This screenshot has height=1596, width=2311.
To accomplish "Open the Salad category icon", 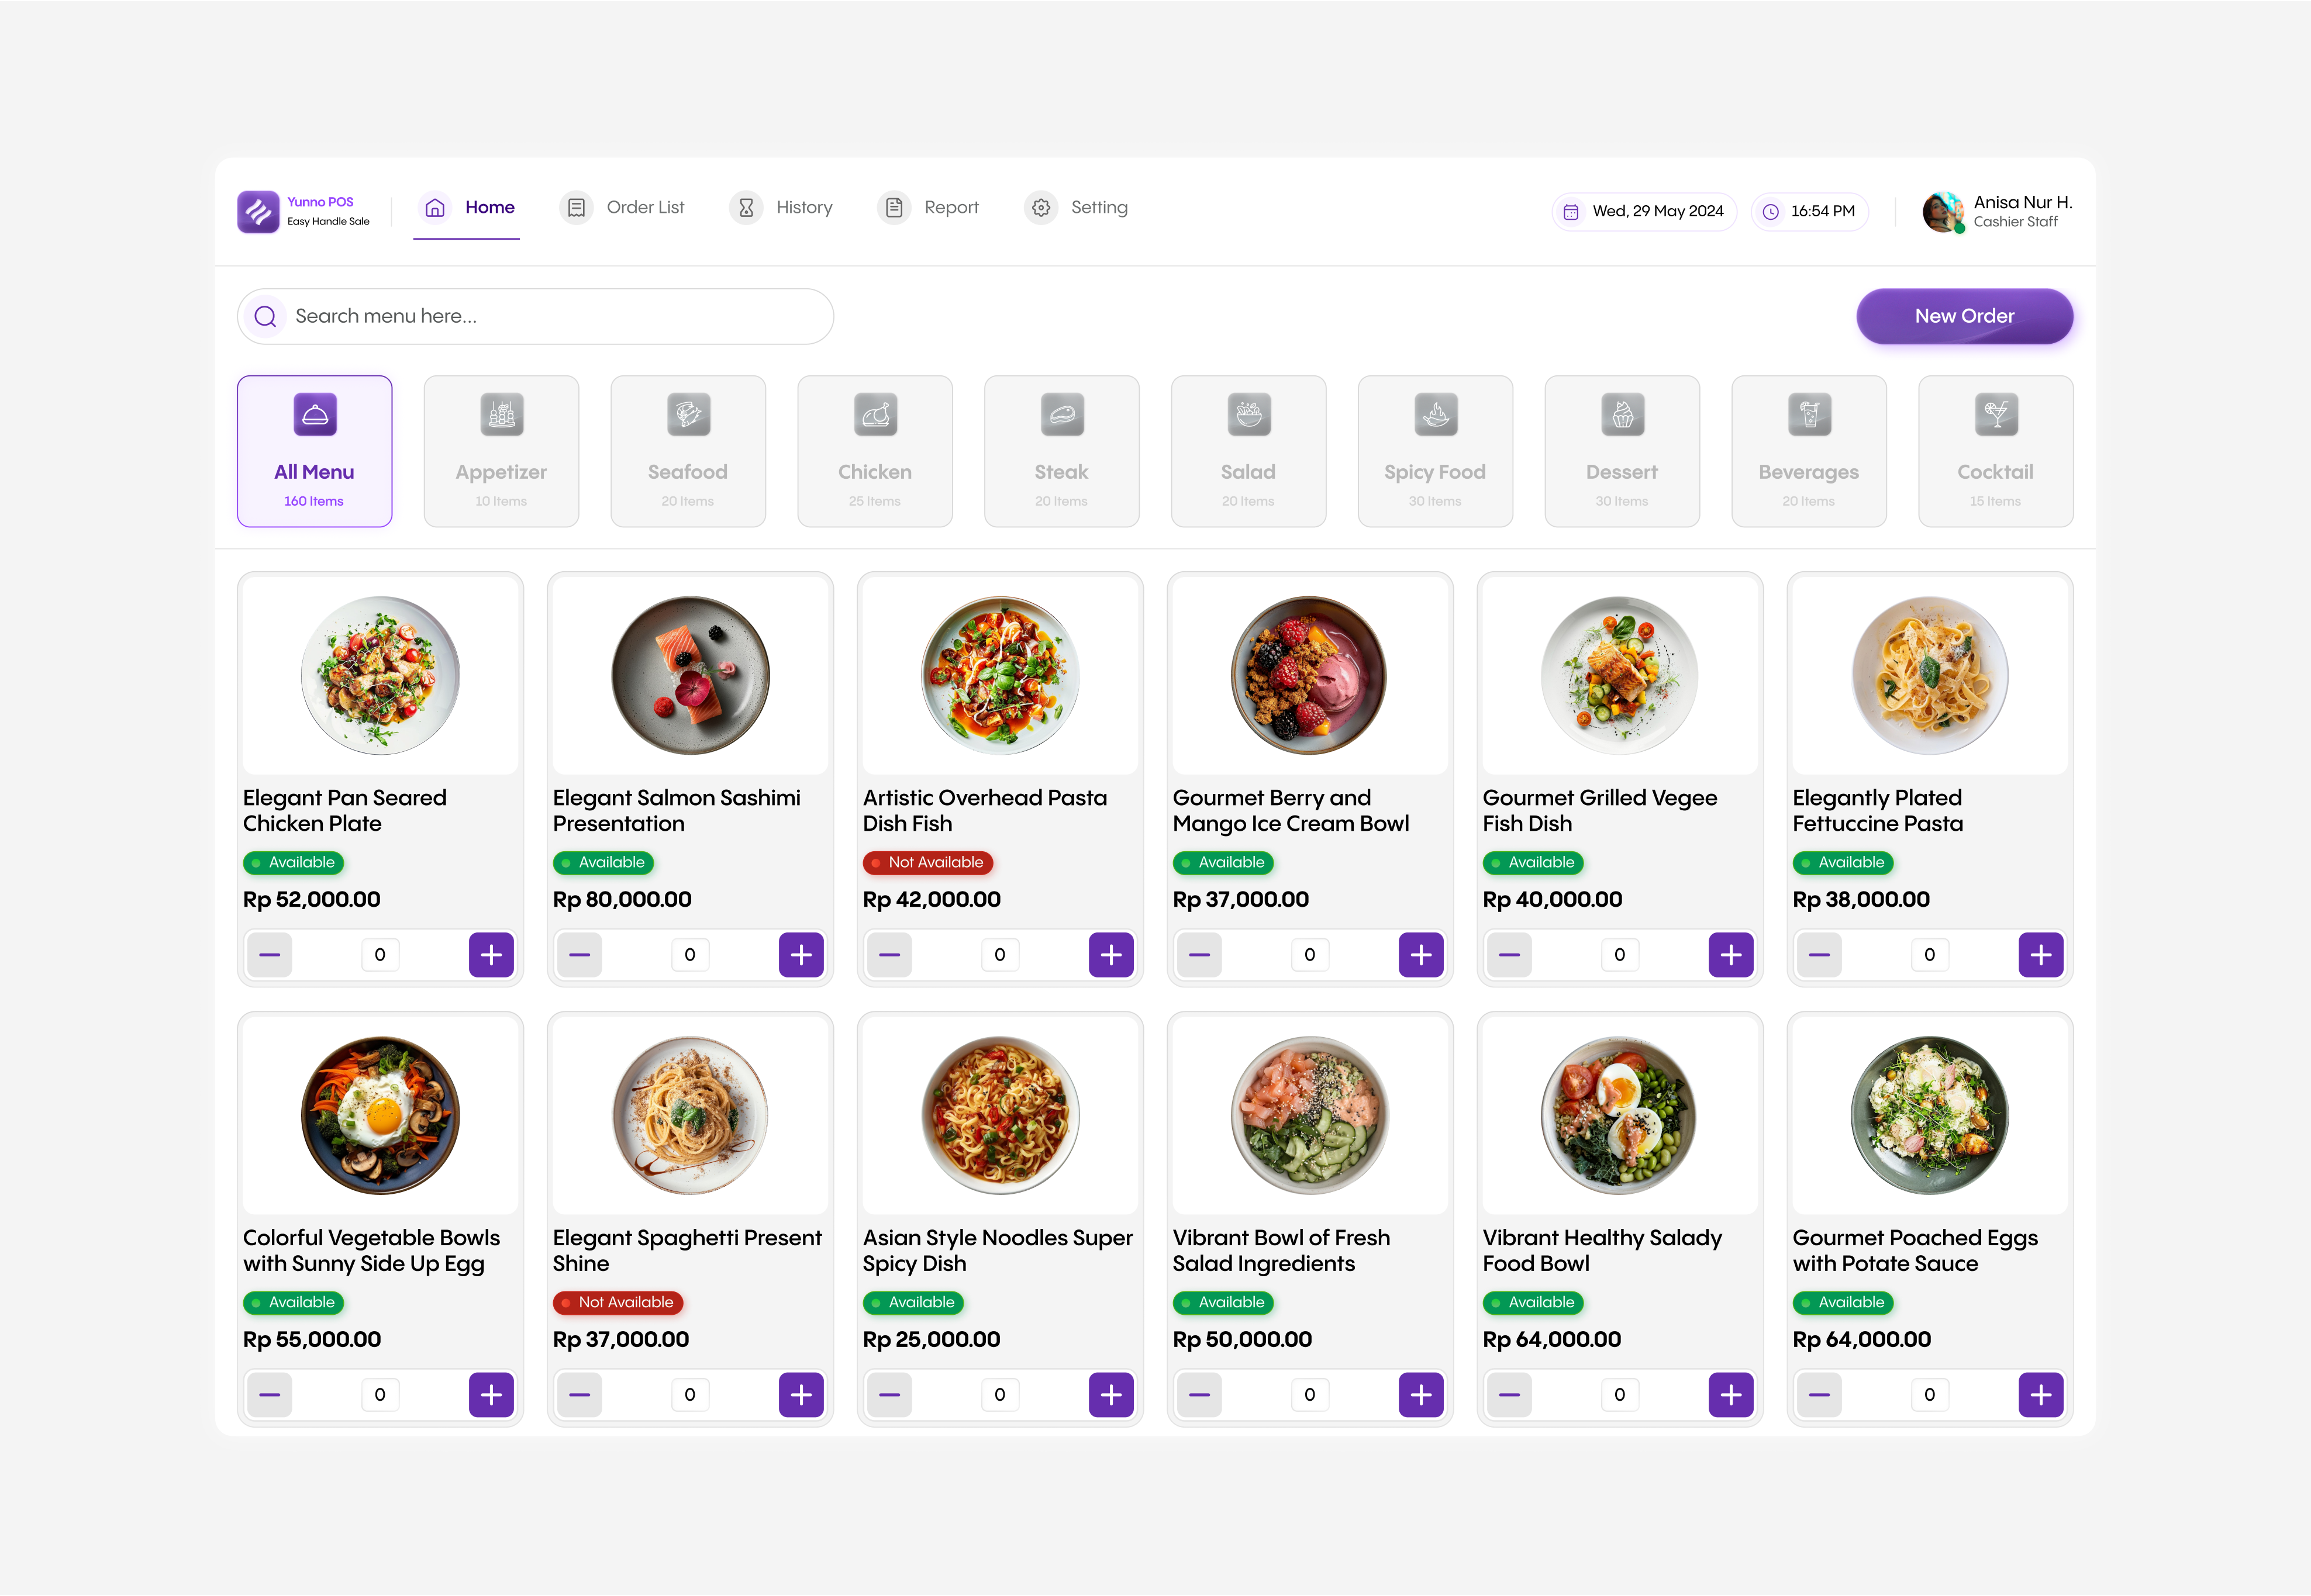I will 1247,414.
